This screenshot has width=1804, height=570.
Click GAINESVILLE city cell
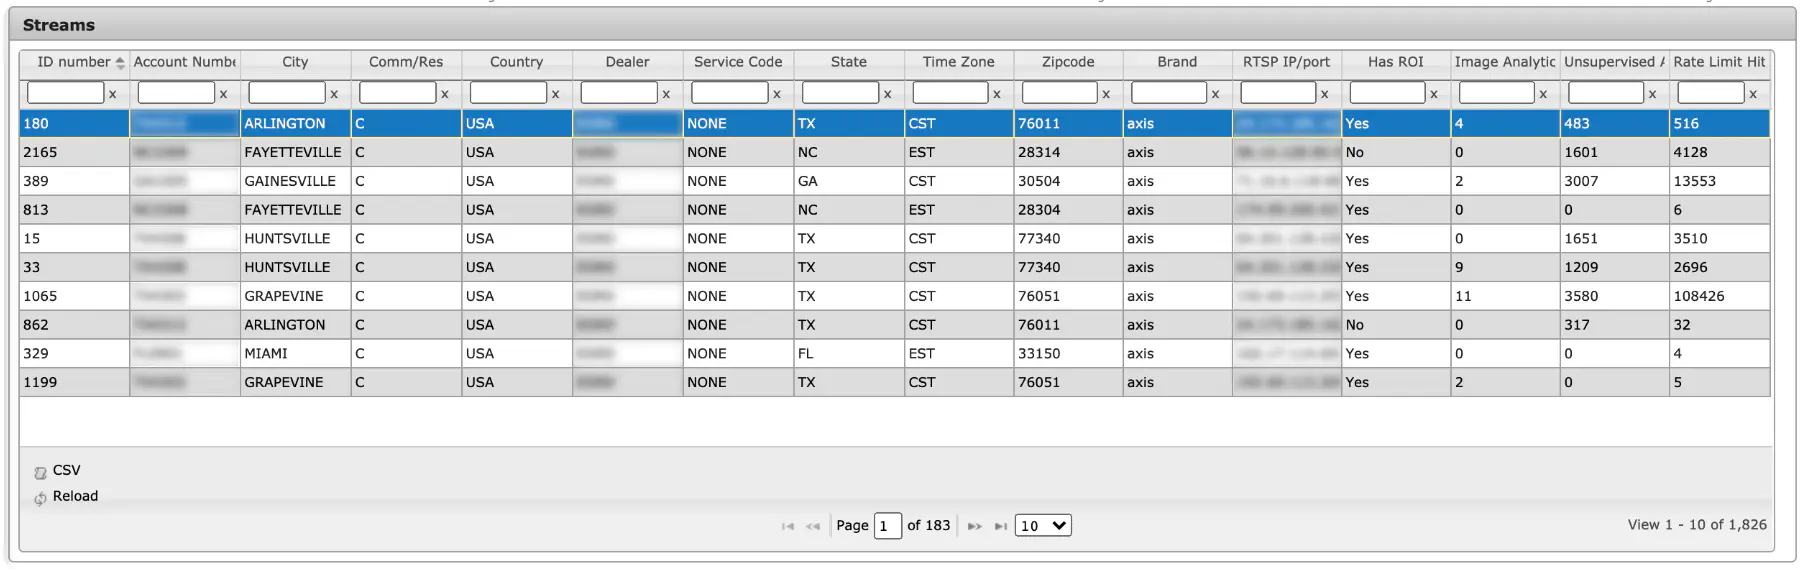[295, 182]
